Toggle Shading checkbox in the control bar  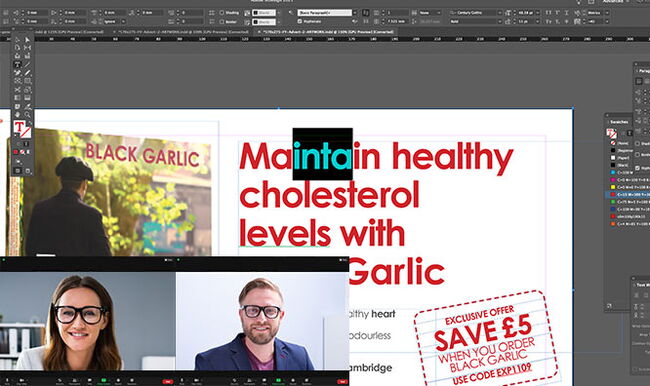[222, 13]
